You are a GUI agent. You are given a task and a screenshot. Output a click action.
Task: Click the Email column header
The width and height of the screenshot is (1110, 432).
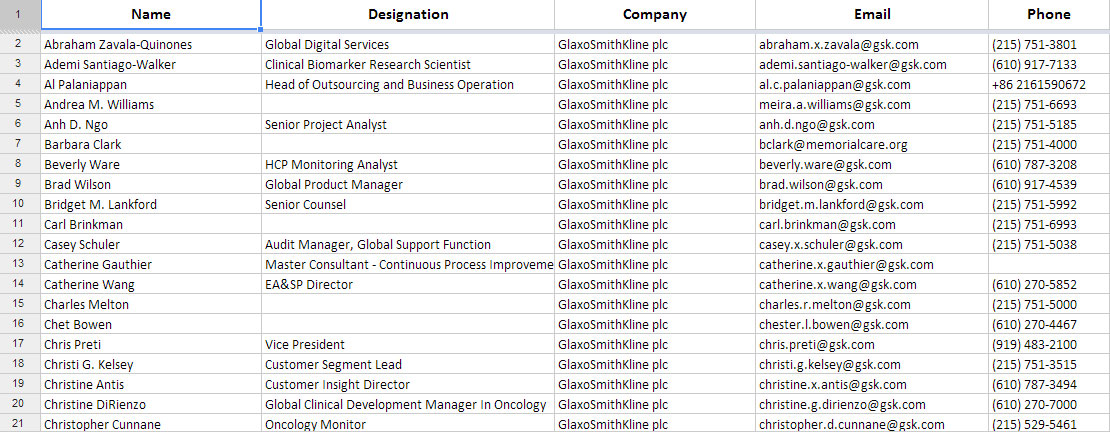coord(872,14)
